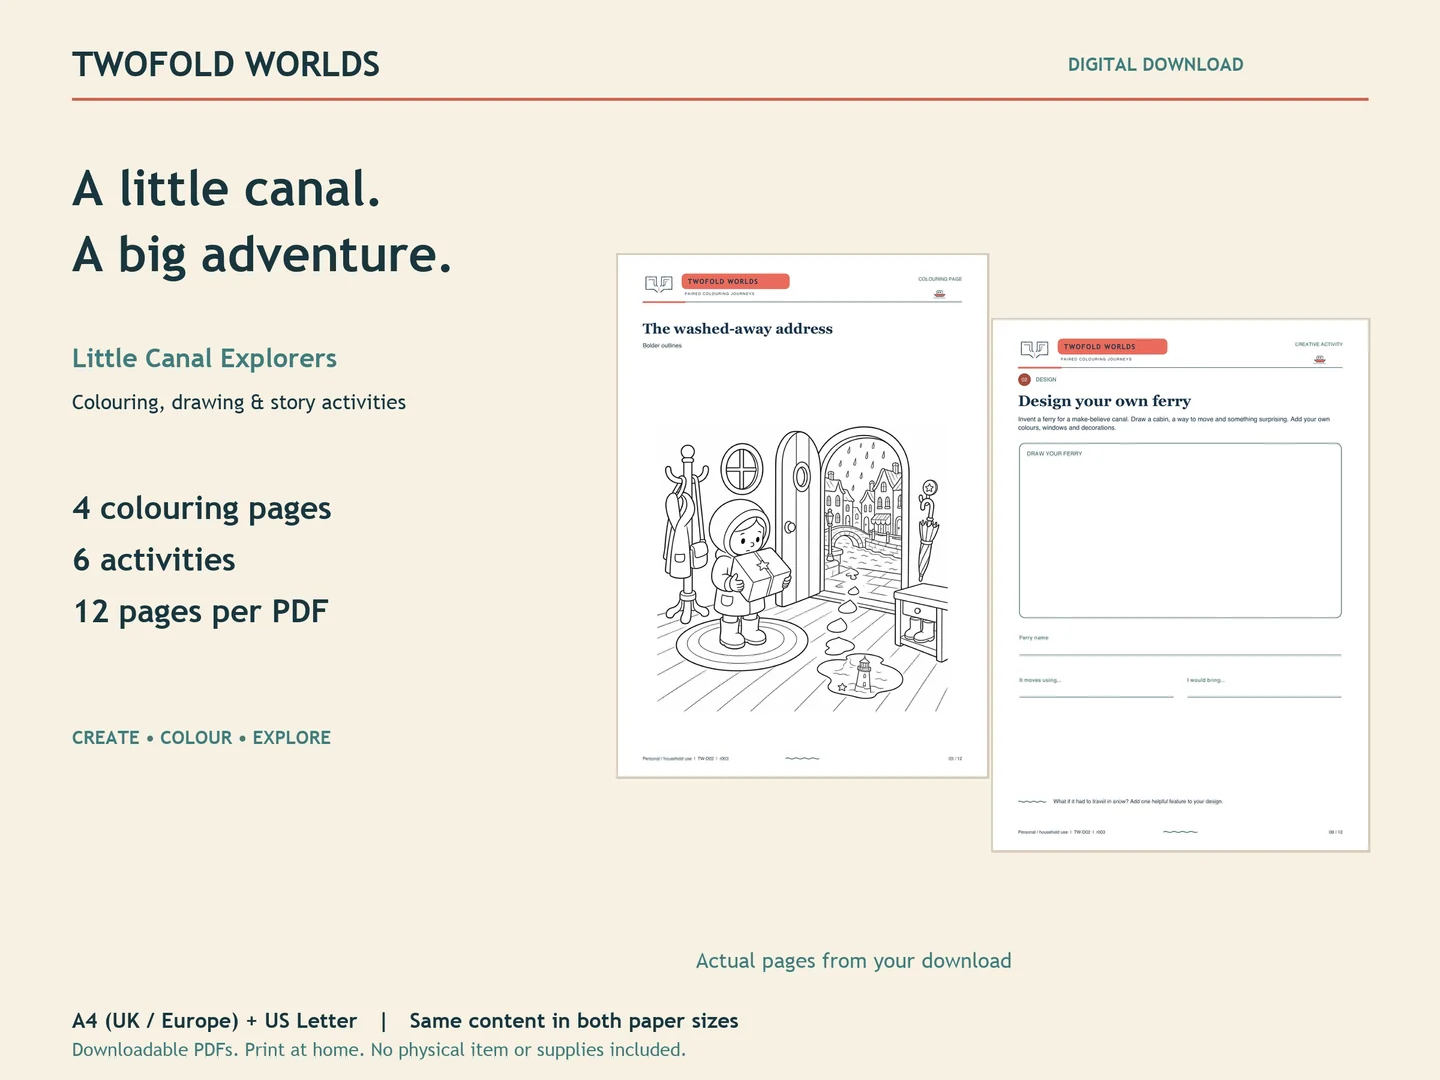Viewport: 1440px width, 1080px height.
Task: Click 'The washed-away address' page title
Action: click(737, 329)
